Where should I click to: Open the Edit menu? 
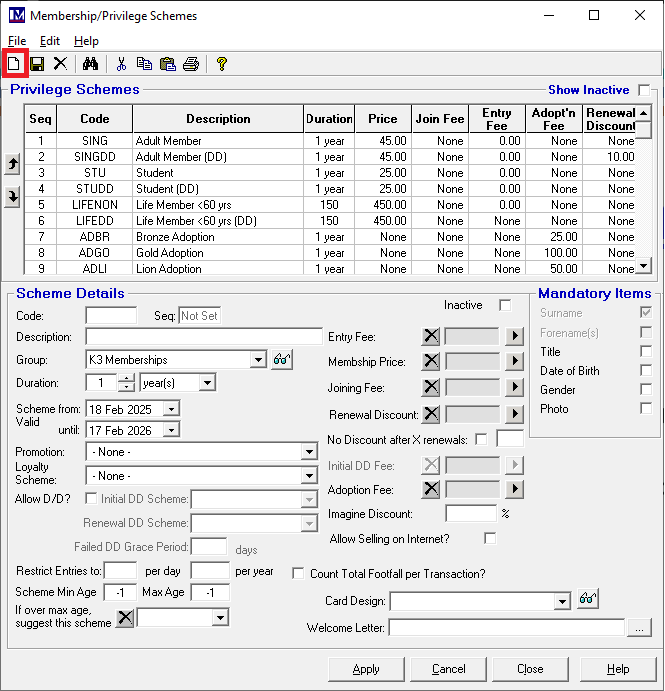pos(50,41)
